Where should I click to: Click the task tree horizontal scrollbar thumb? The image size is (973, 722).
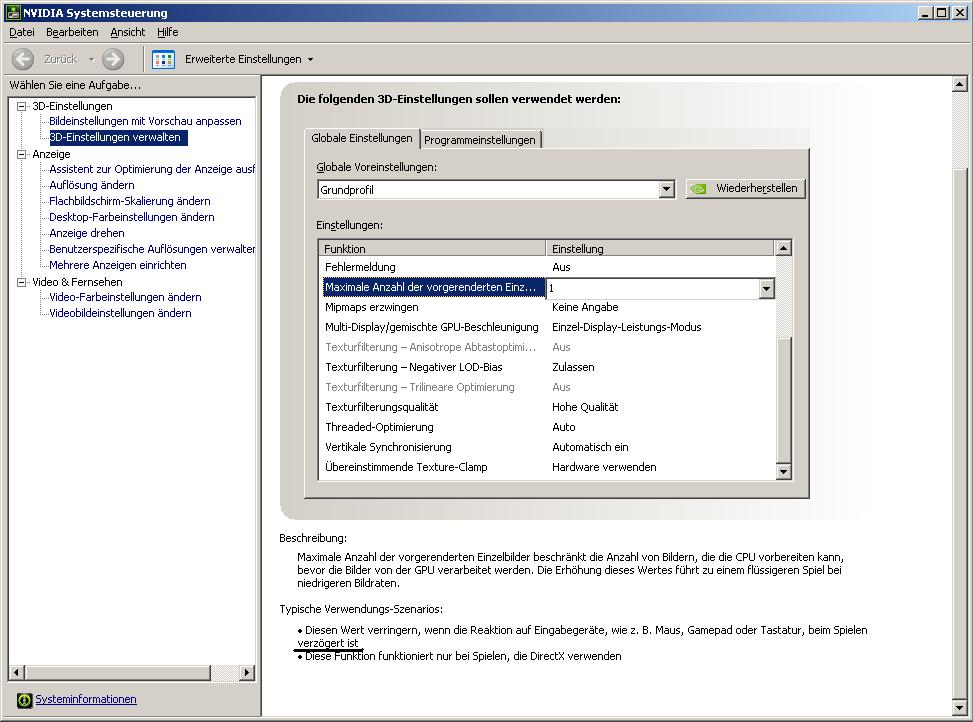117,672
